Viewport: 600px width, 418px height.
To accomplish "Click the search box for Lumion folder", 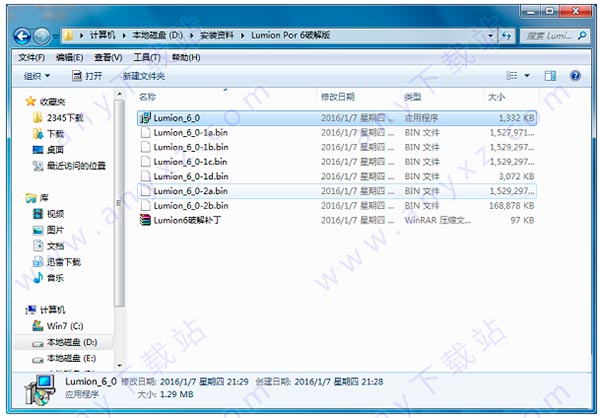I will pos(555,36).
